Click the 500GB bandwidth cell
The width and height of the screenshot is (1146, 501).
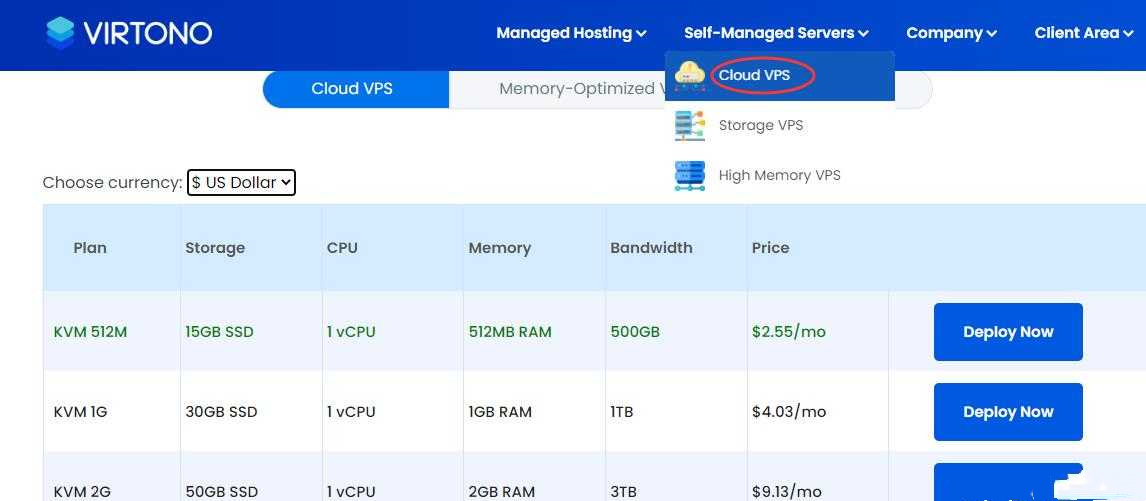[x=635, y=332]
